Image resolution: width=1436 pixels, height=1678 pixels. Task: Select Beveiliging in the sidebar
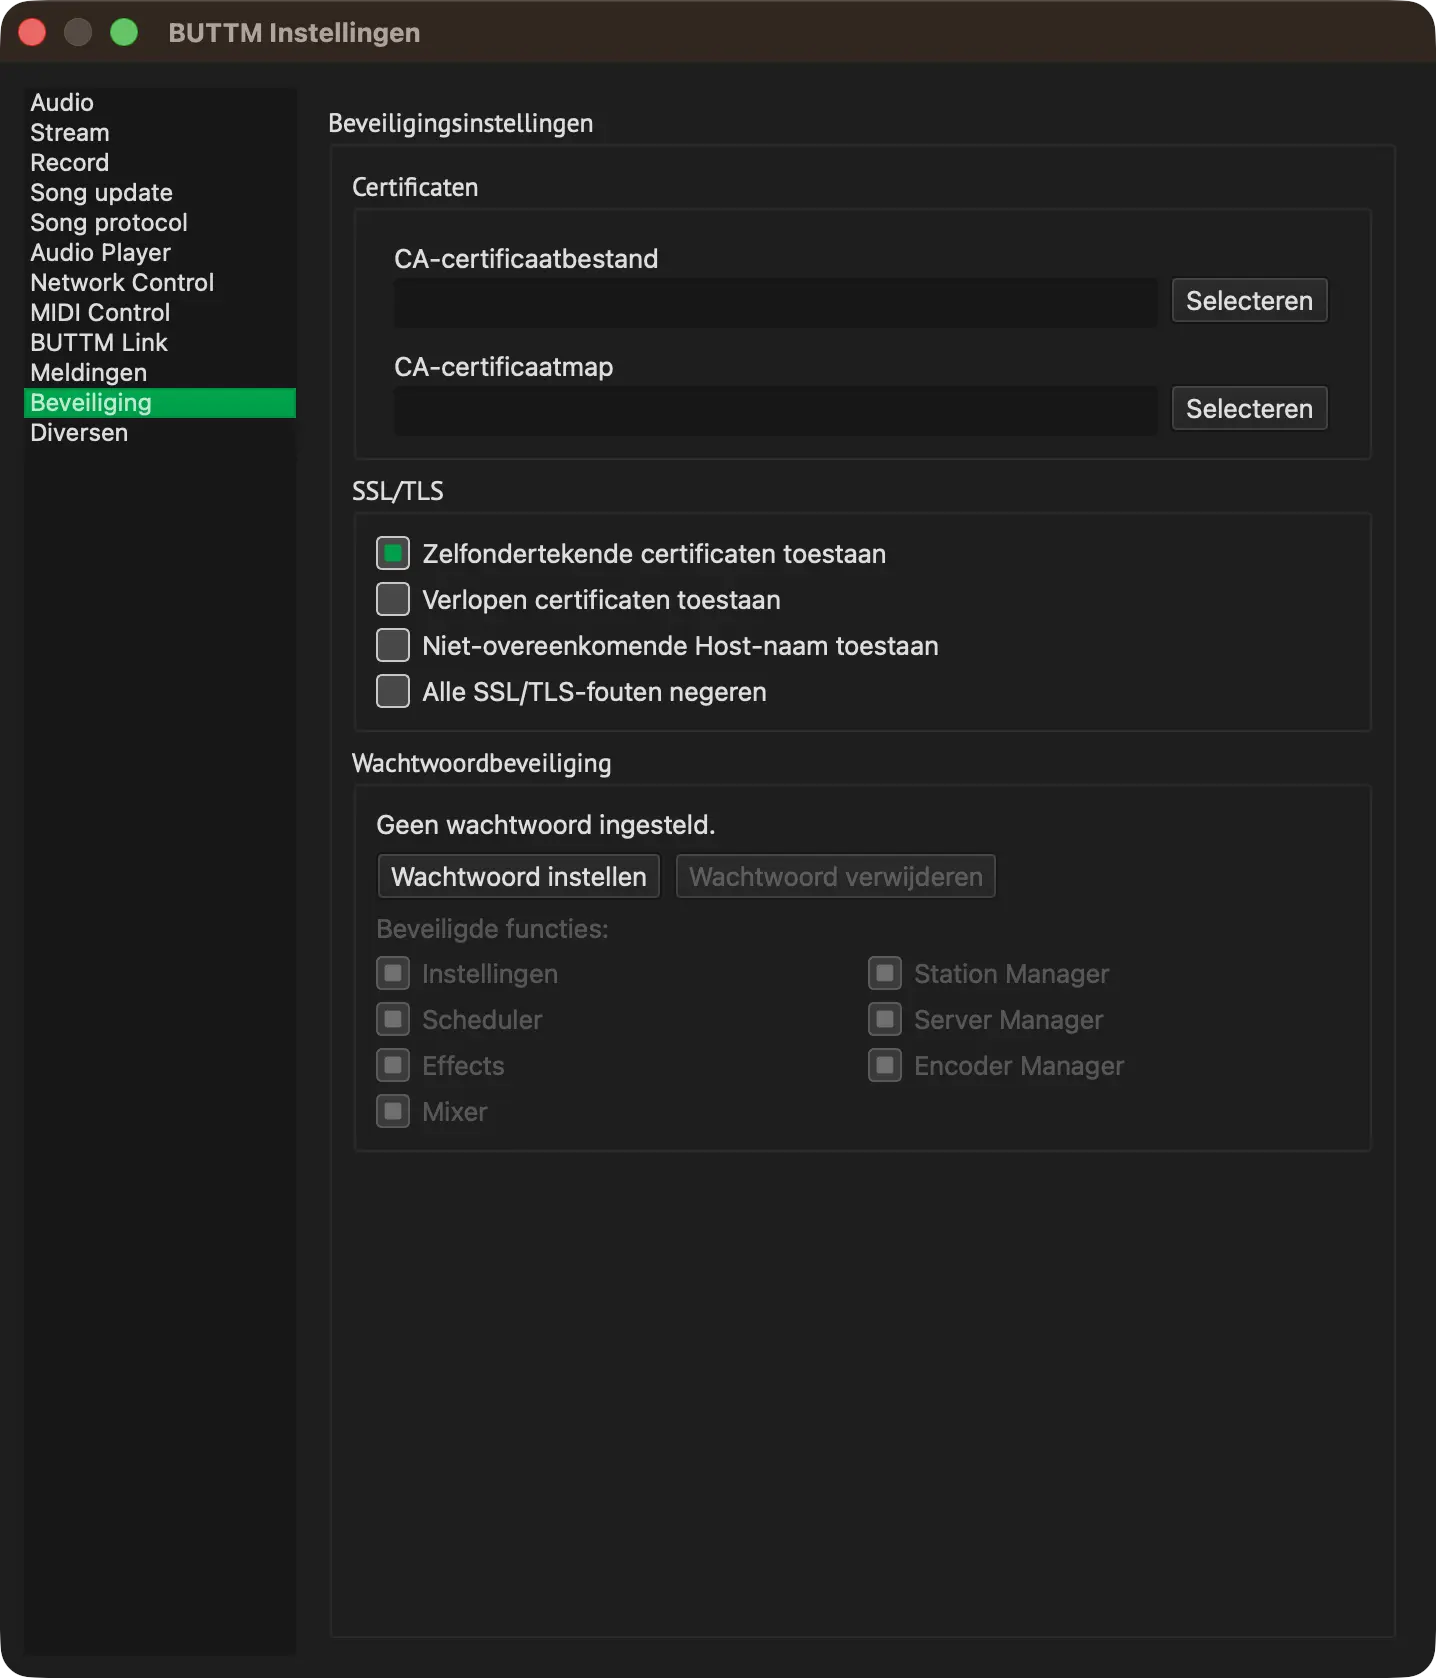tap(159, 403)
